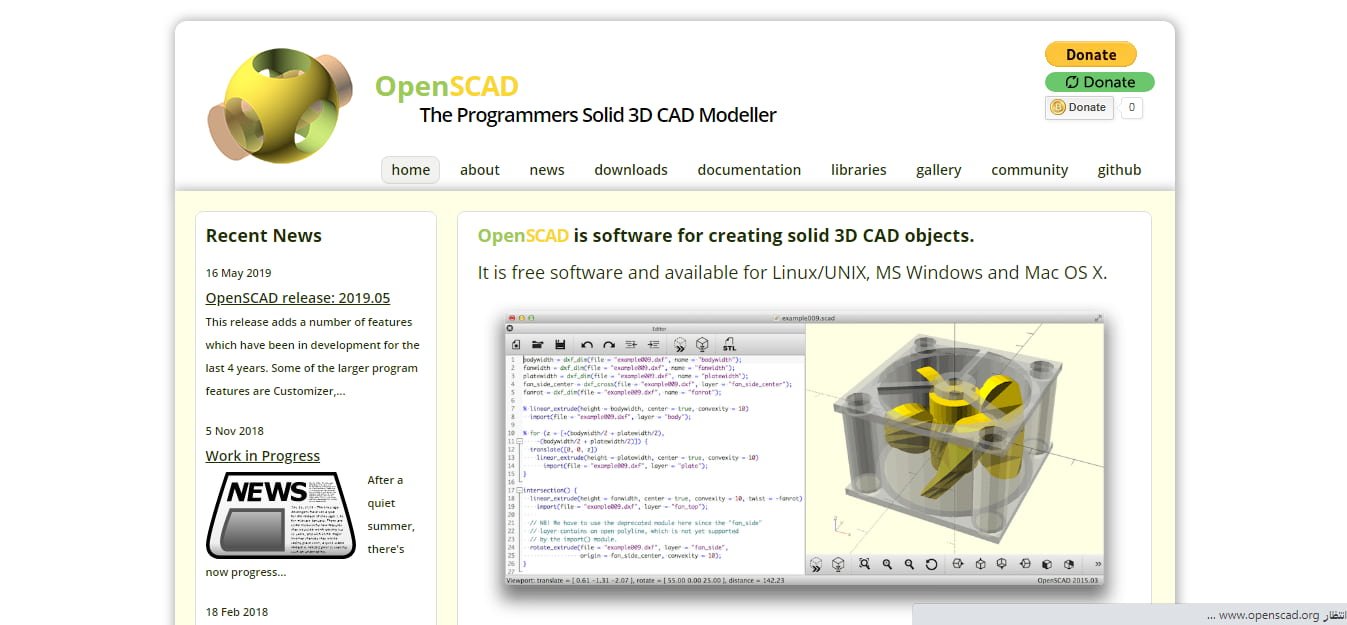This screenshot has height=625, width=1347.
Task: Open the community page
Action: click(x=1030, y=170)
